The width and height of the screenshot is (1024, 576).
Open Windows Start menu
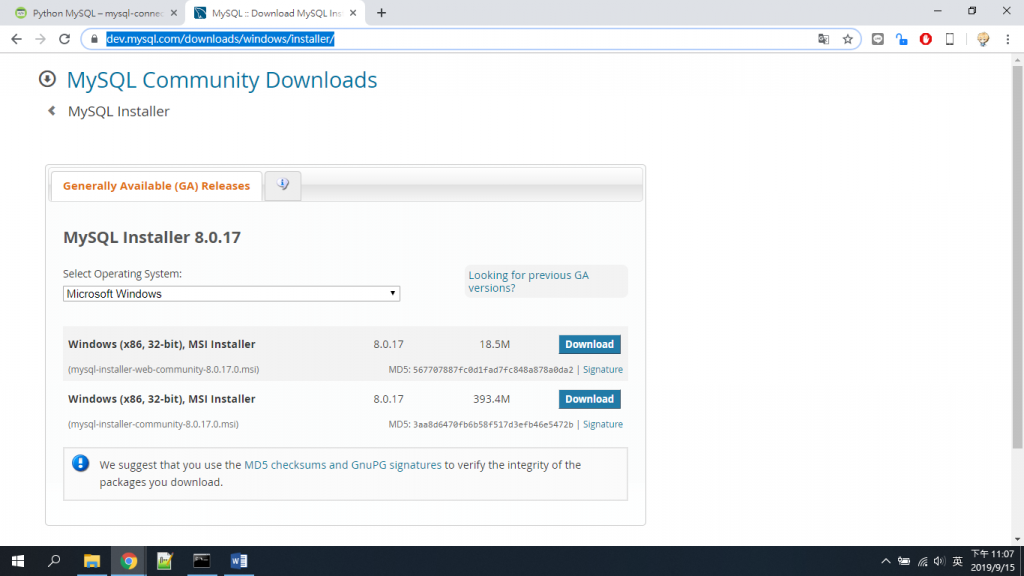[18, 561]
